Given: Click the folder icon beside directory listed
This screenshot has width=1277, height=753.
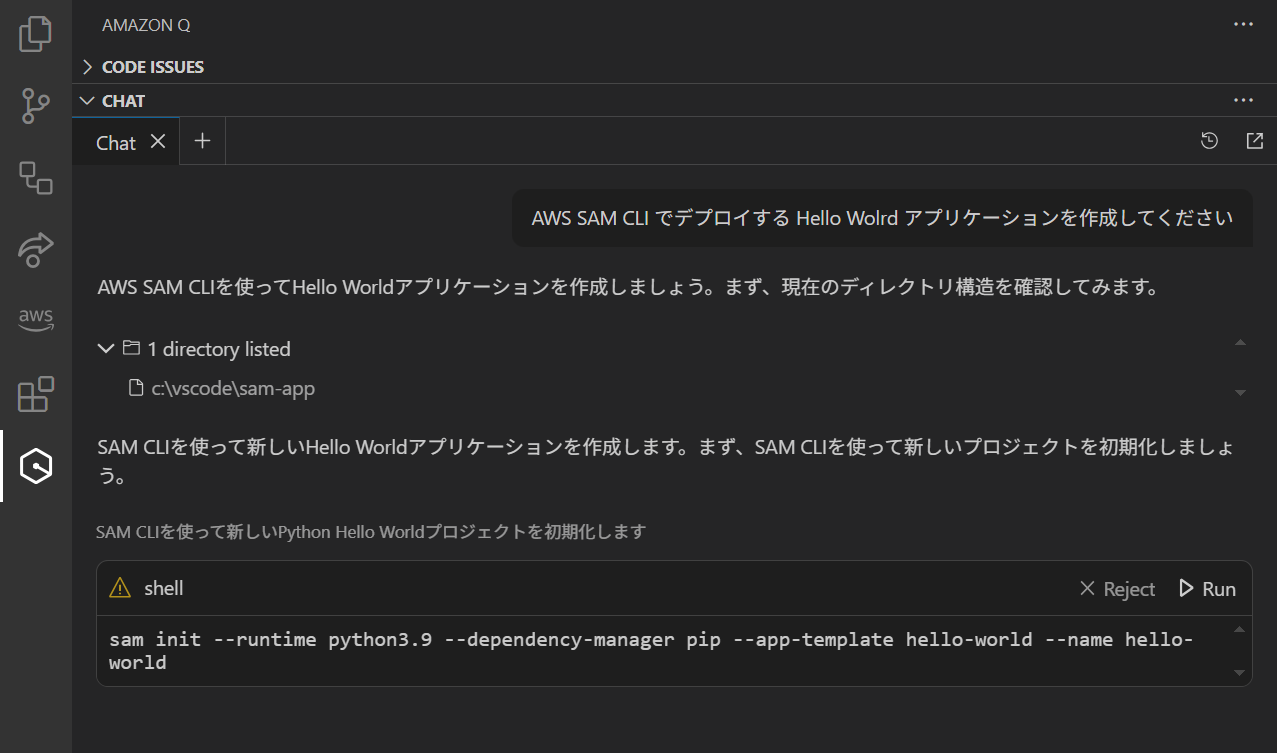Looking at the screenshot, I should click(131, 348).
